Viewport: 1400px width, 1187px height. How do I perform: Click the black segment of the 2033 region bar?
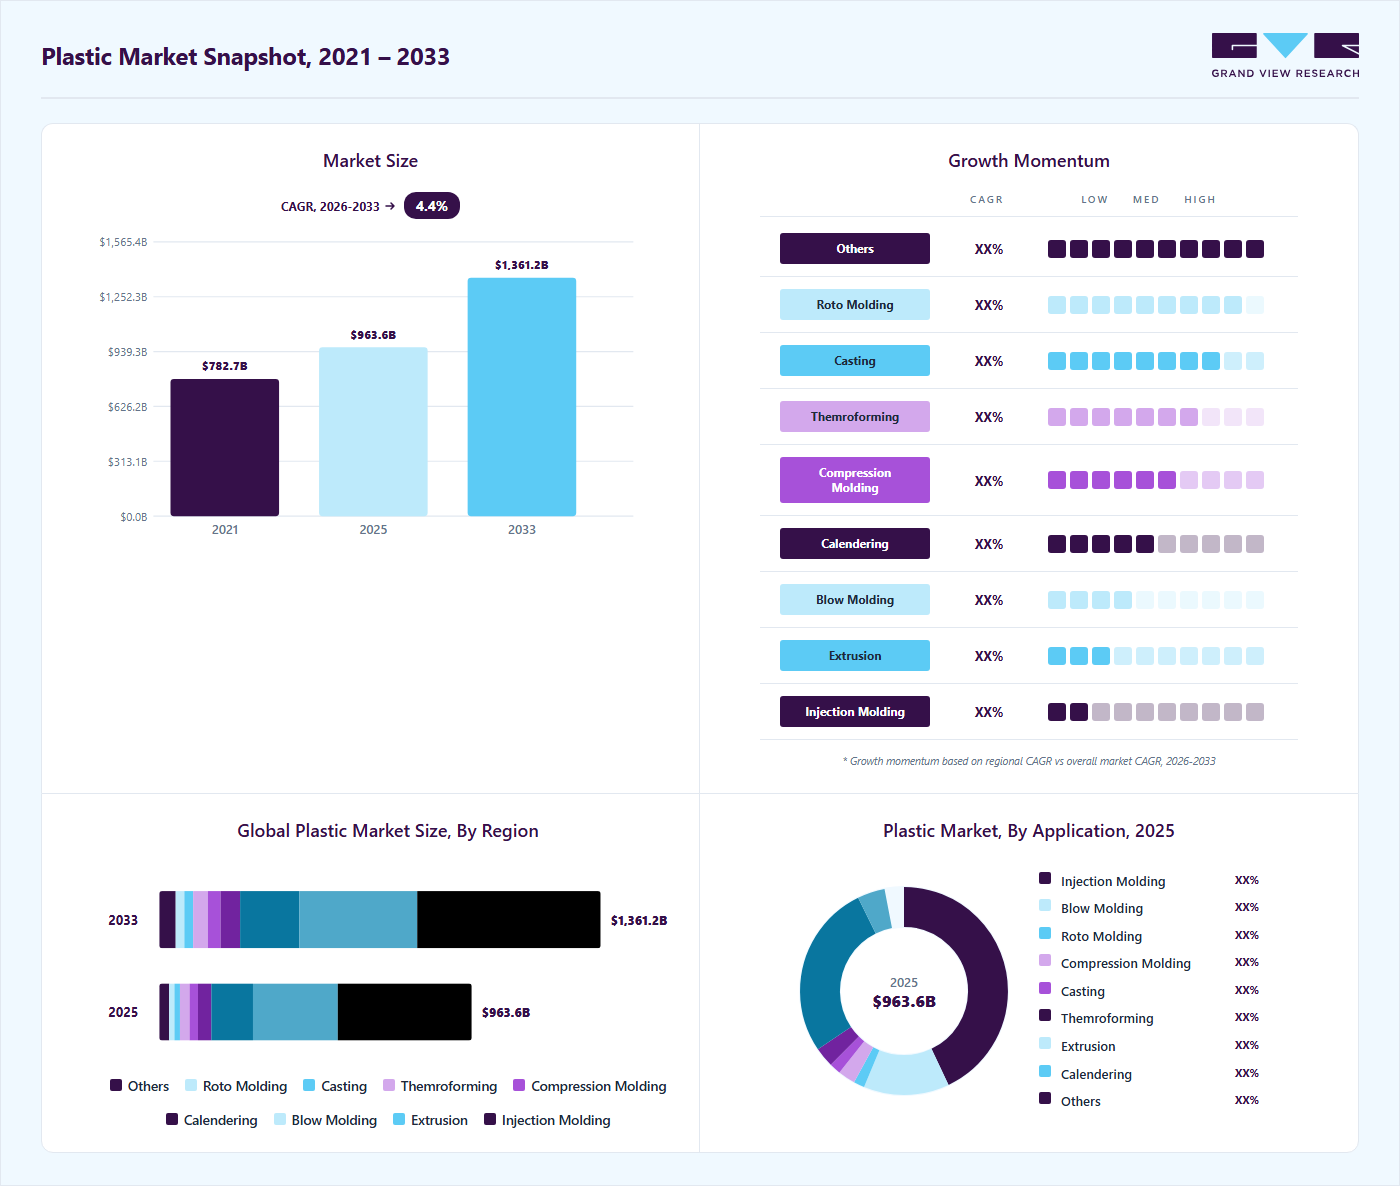[x=509, y=920]
